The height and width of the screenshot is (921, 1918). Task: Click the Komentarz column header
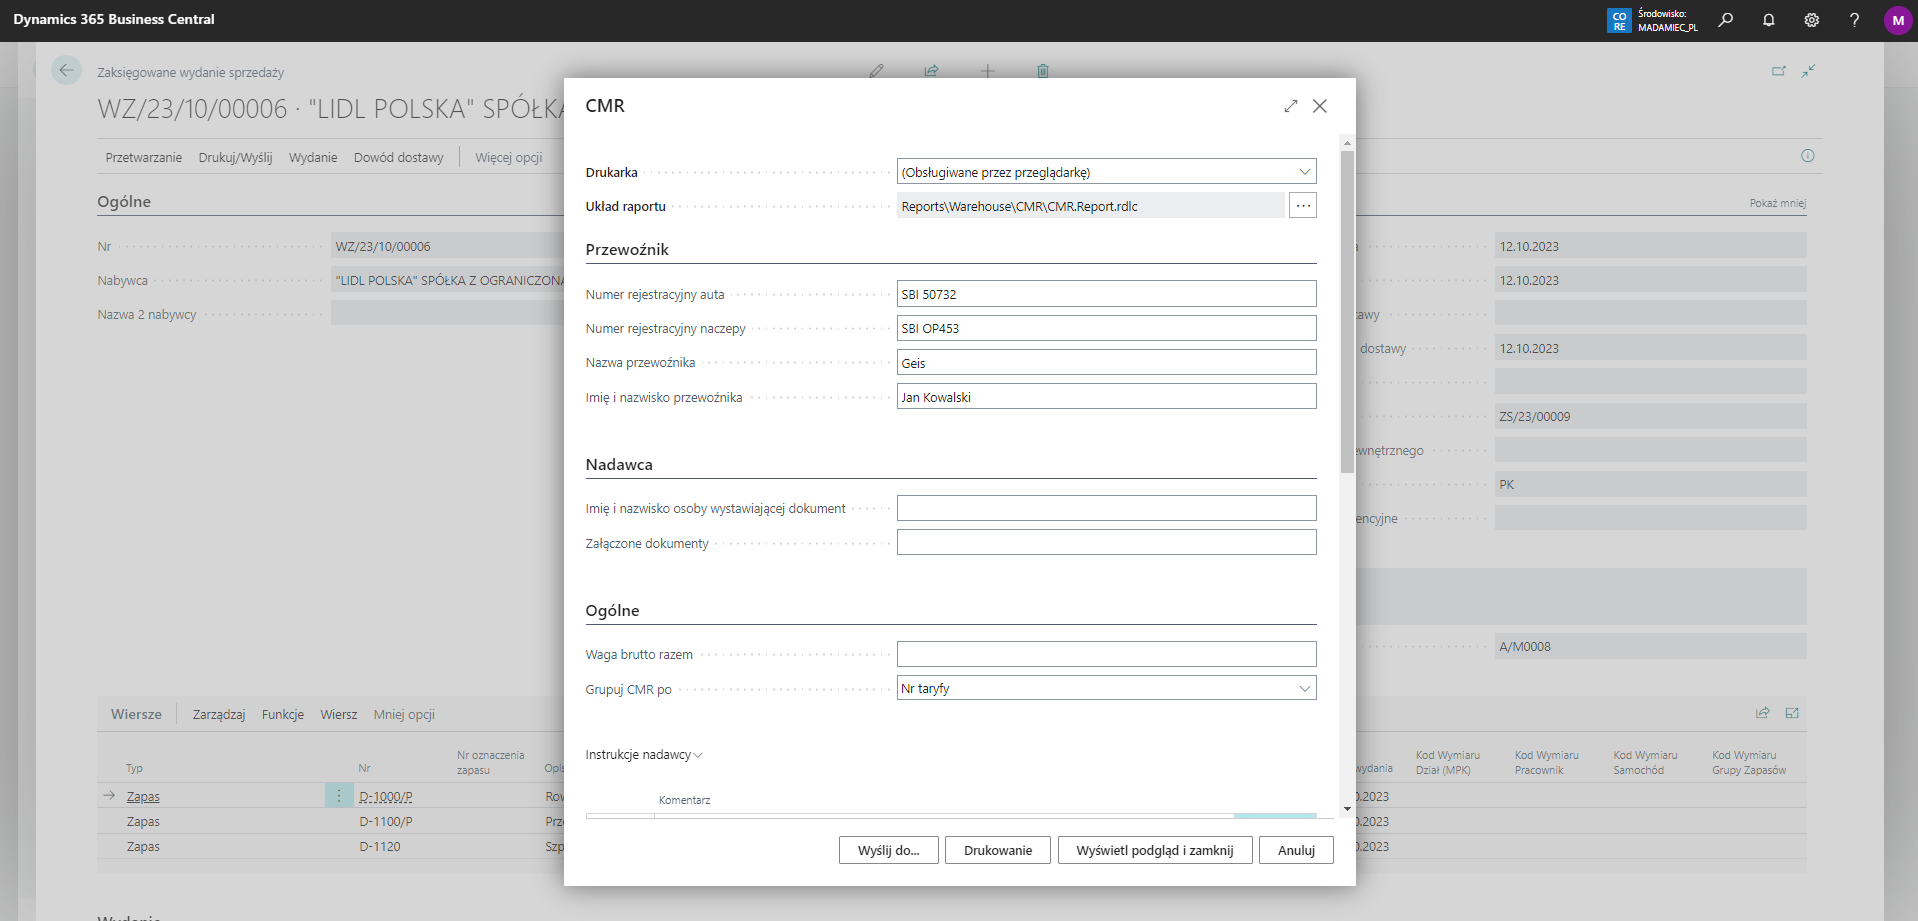tap(685, 800)
